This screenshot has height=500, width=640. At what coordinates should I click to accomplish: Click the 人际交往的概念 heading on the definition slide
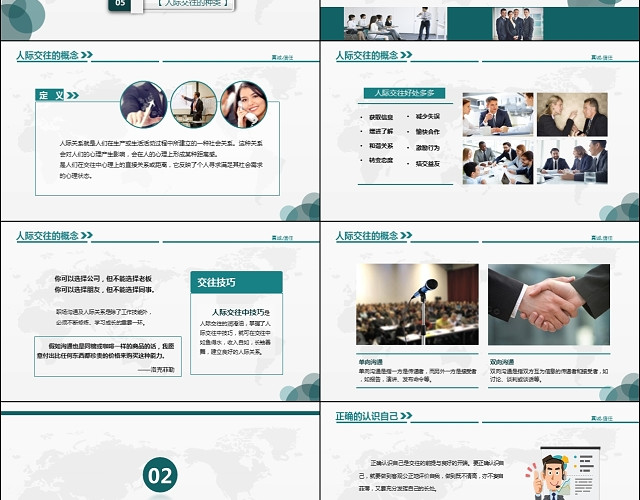(x=47, y=56)
